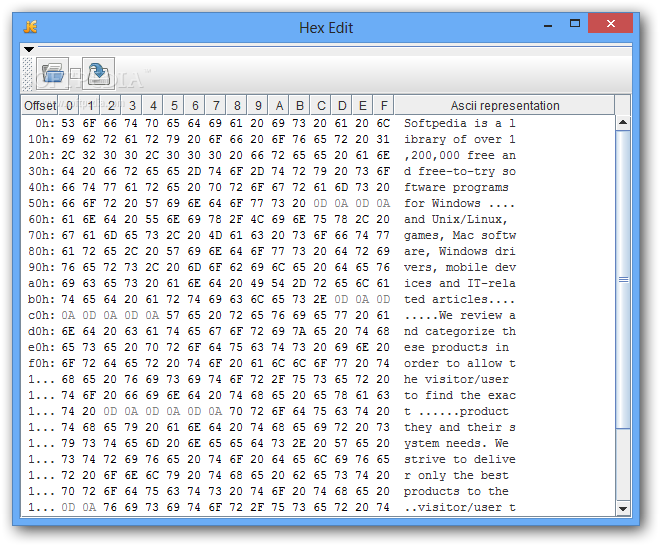Click ASCII text 'Softpedia is a l'
660x546 pixels.
(460, 123)
